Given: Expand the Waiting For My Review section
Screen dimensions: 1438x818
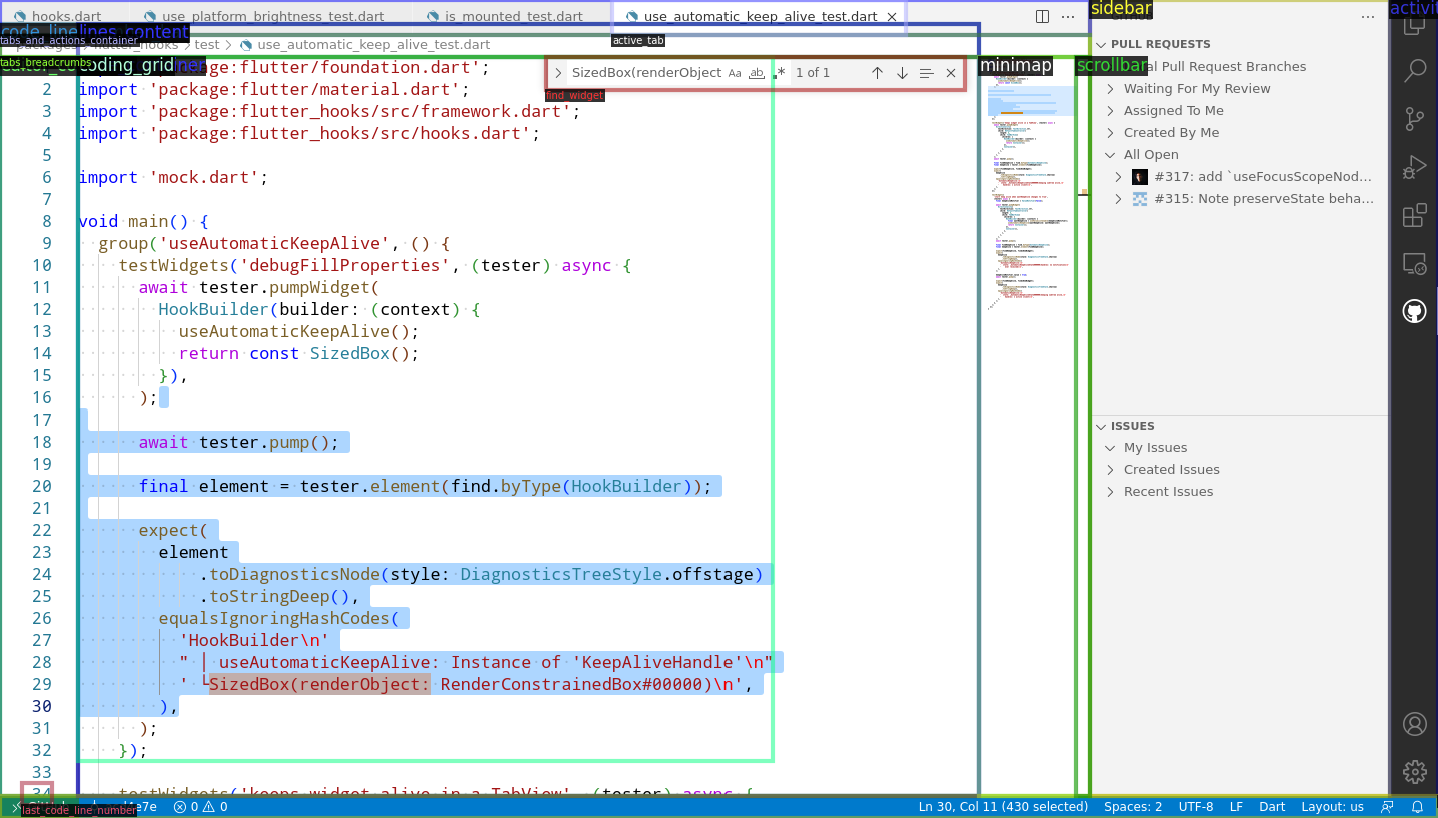Looking at the screenshot, I should point(1196,89).
